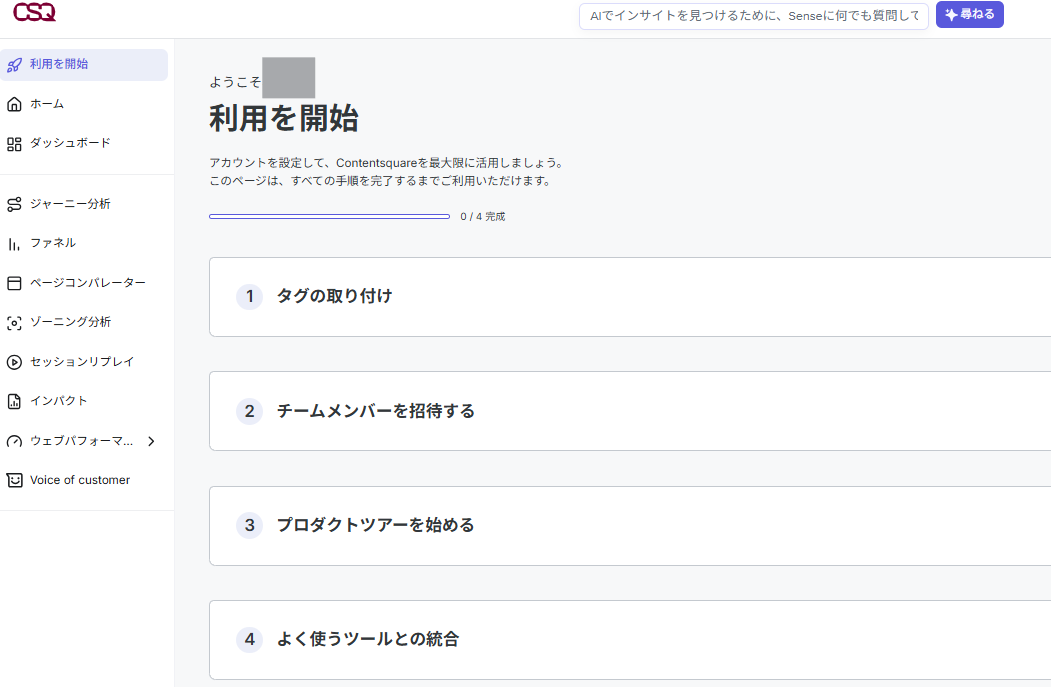Expand step 4 よく使うツールとの統合 card

630,639
